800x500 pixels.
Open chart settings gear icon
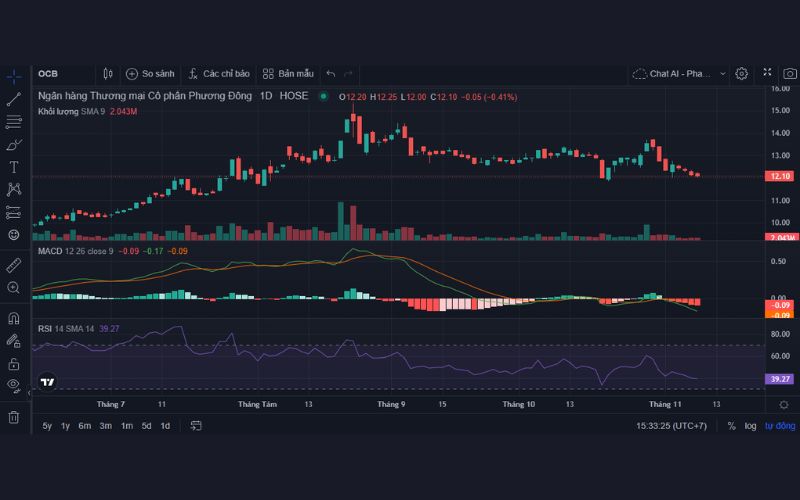point(742,73)
